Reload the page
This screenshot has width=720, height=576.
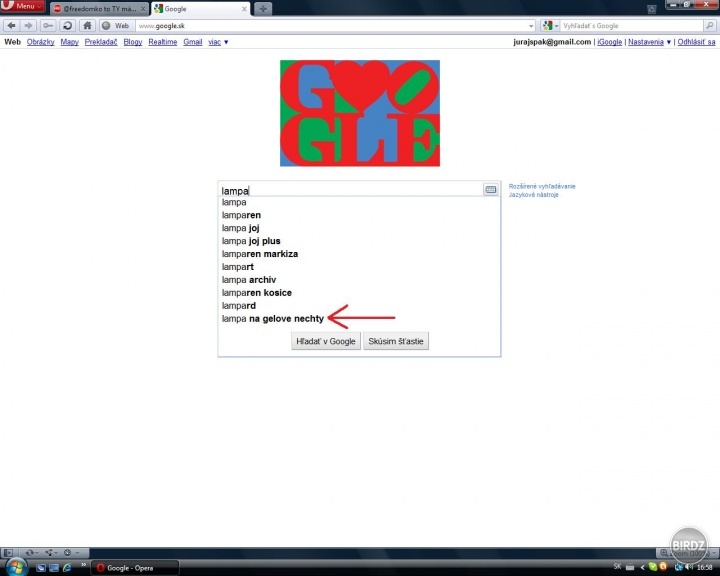(67, 26)
